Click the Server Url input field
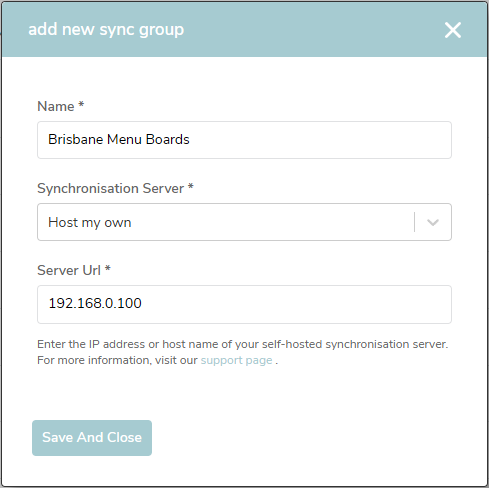 244,304
